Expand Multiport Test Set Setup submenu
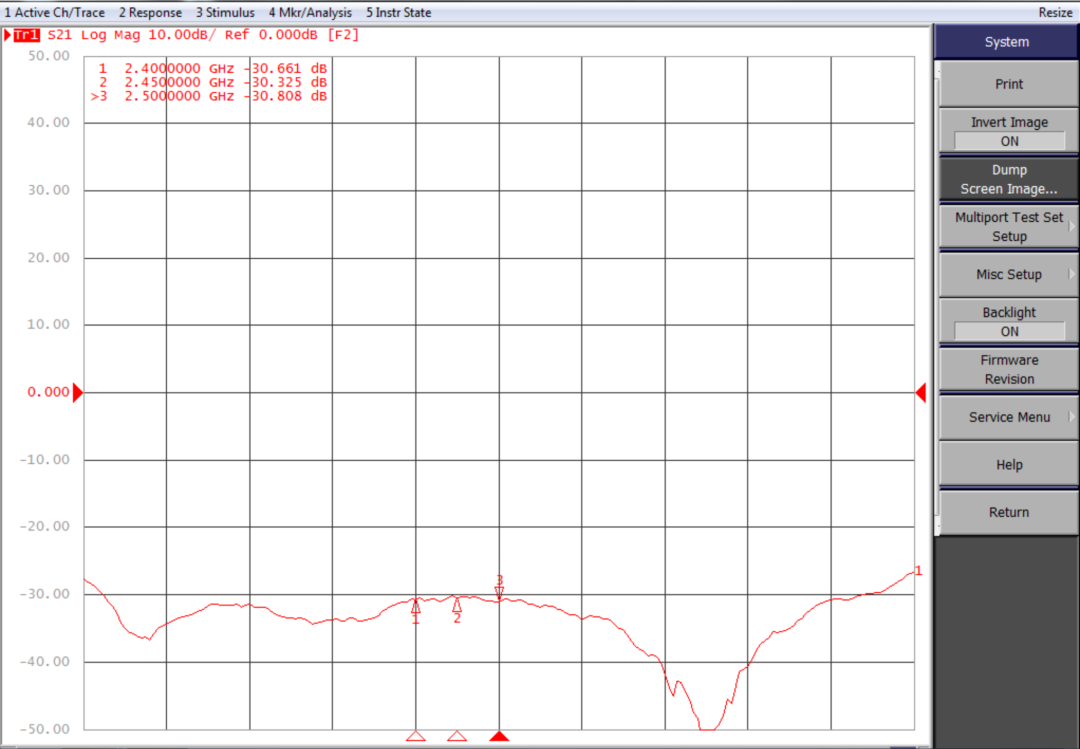 [1008, 227]
